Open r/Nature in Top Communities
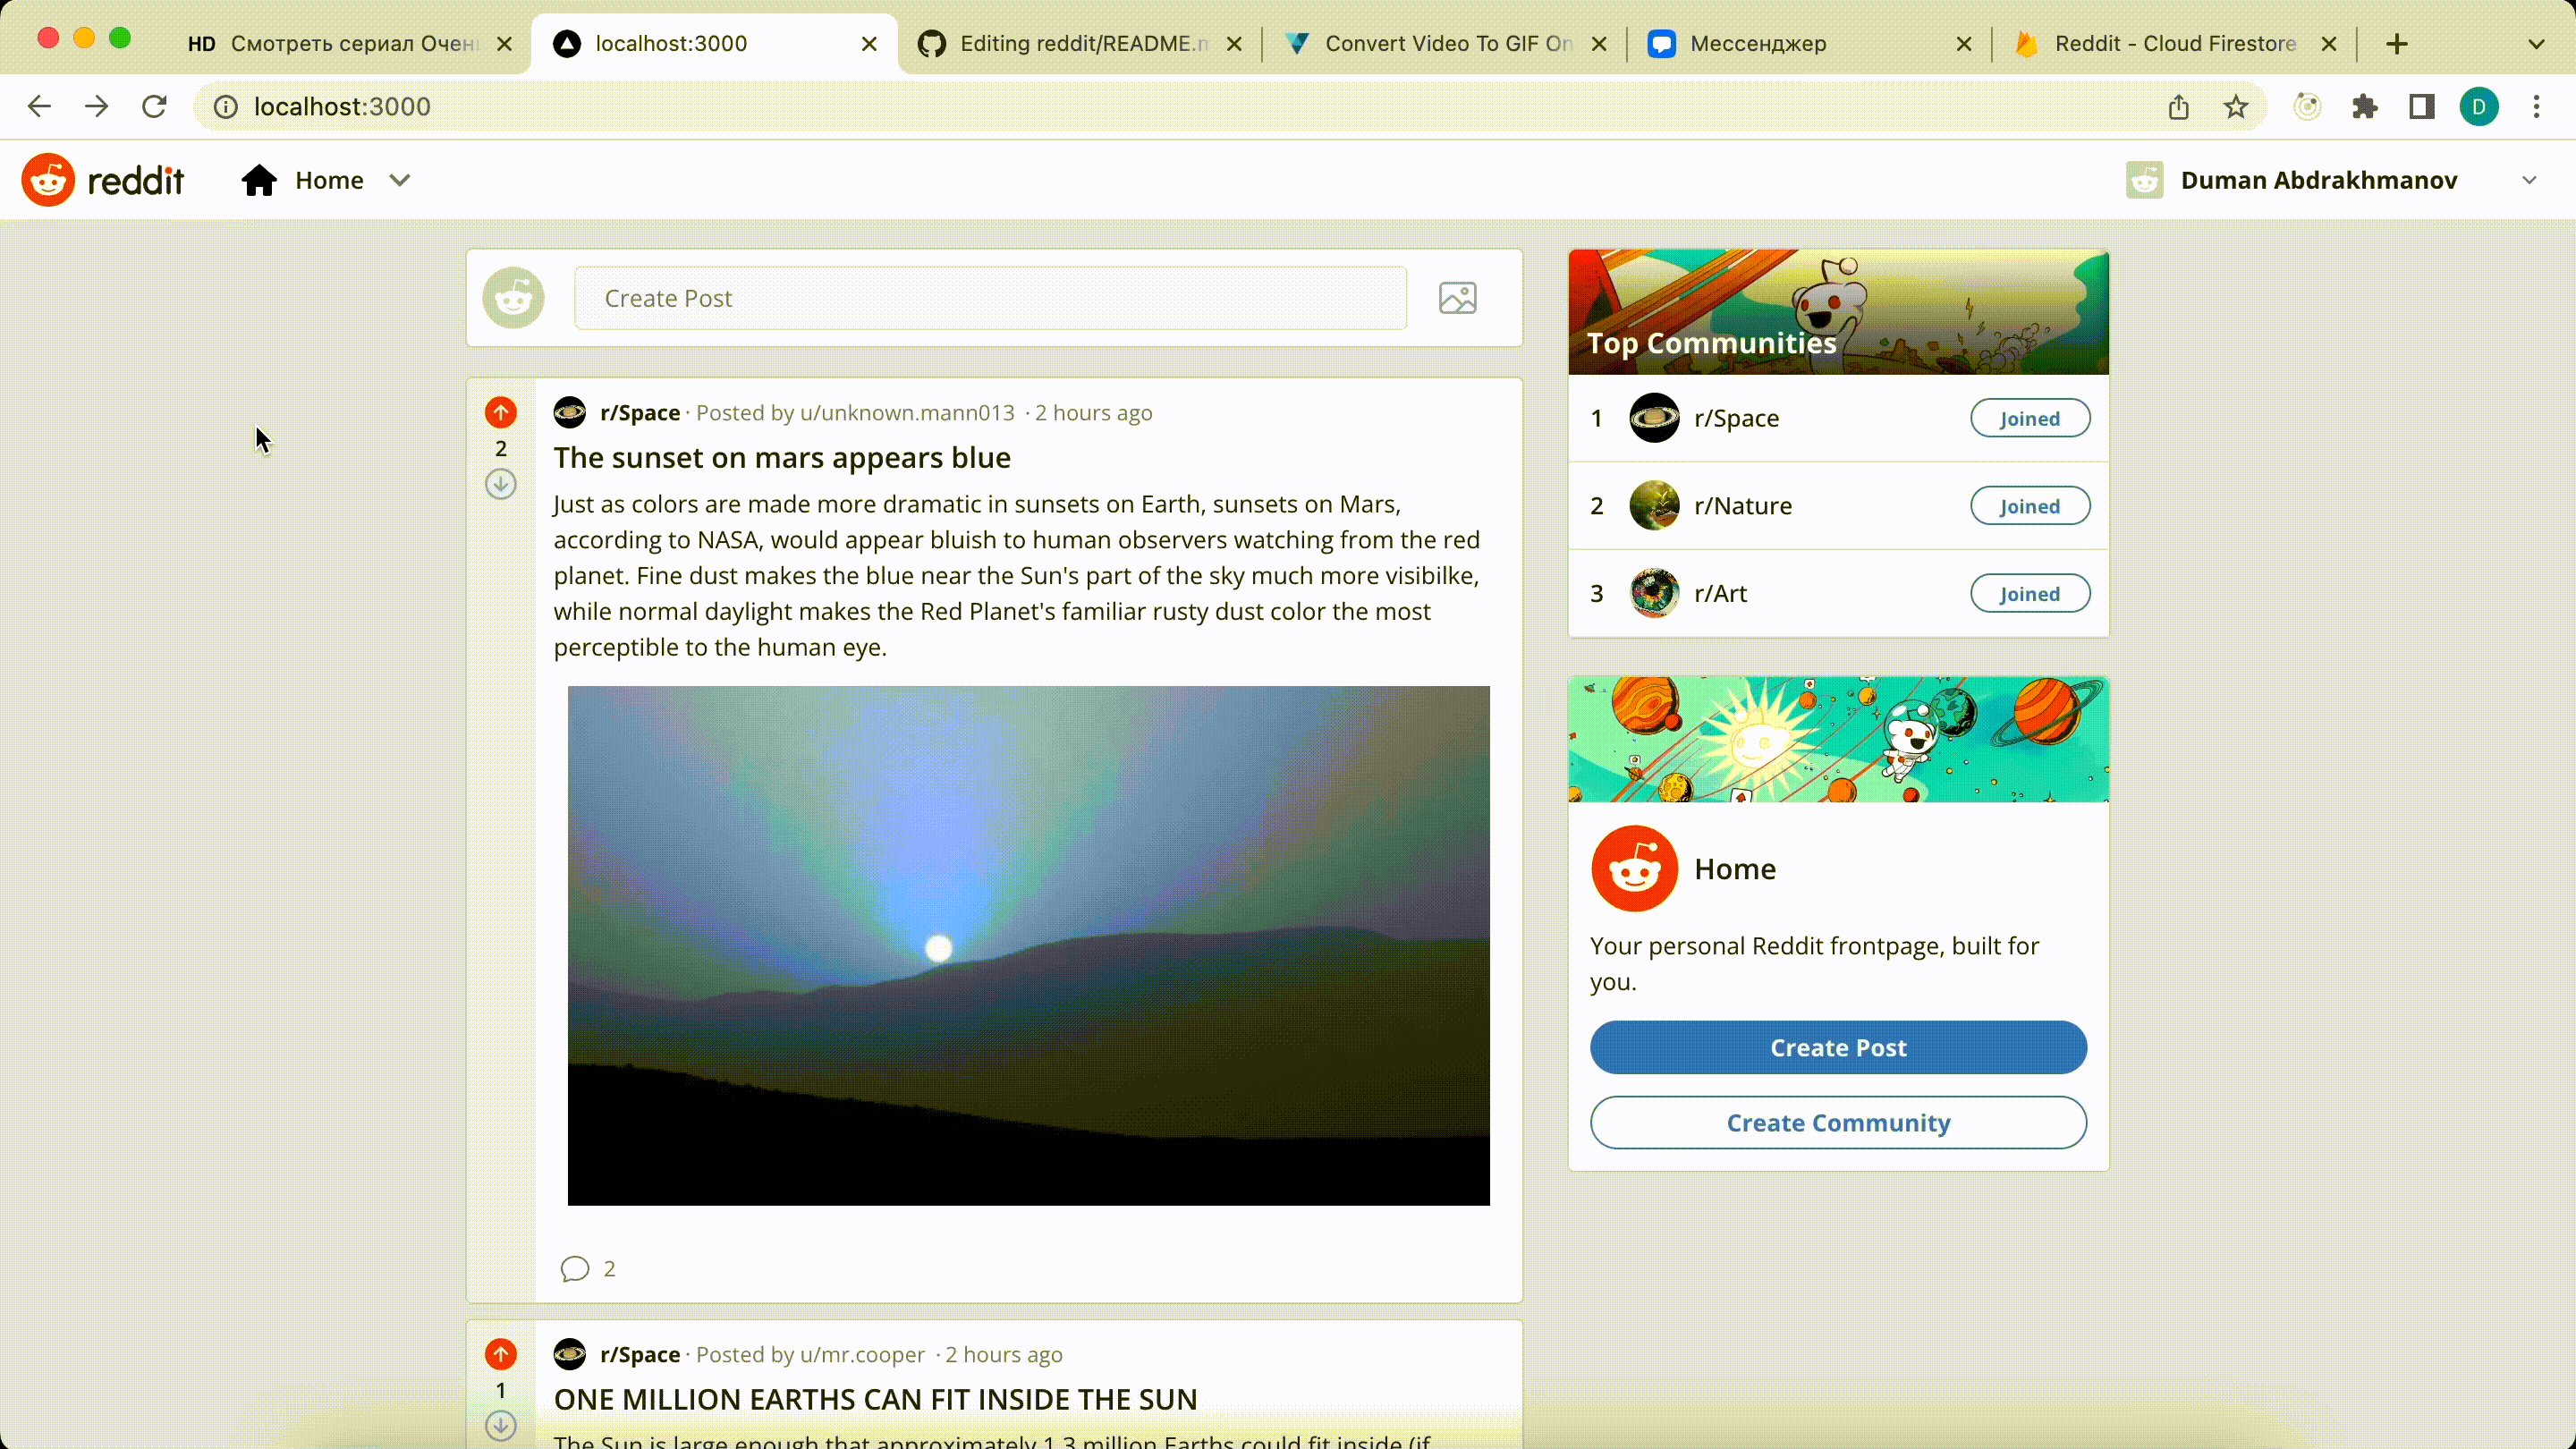The image size is (2576, 1449). click(x=1742, y=506)
